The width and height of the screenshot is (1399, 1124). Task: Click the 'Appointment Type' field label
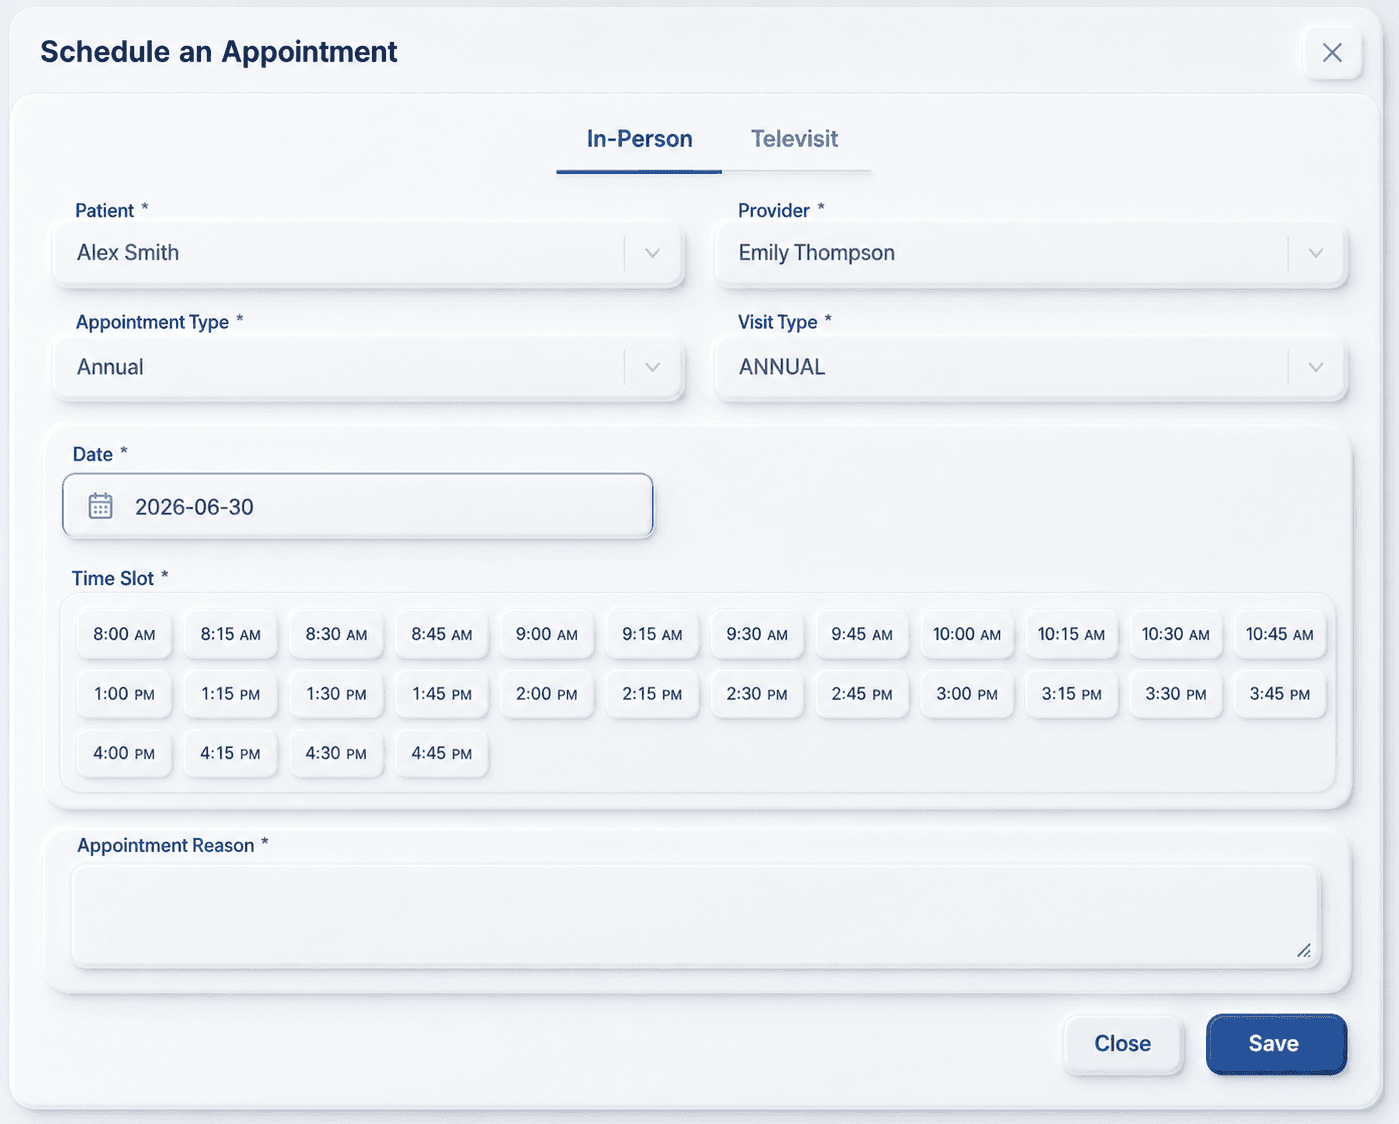point(152,322)
